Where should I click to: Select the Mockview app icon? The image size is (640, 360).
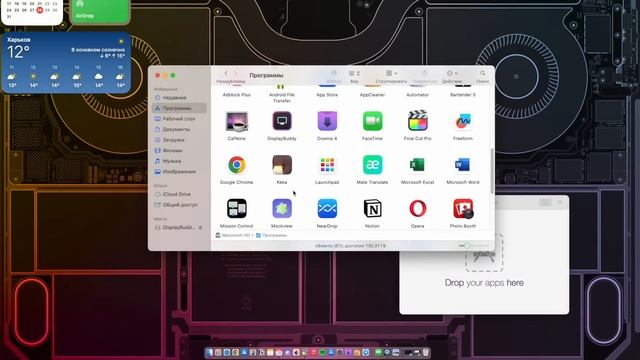click(282, 209)
